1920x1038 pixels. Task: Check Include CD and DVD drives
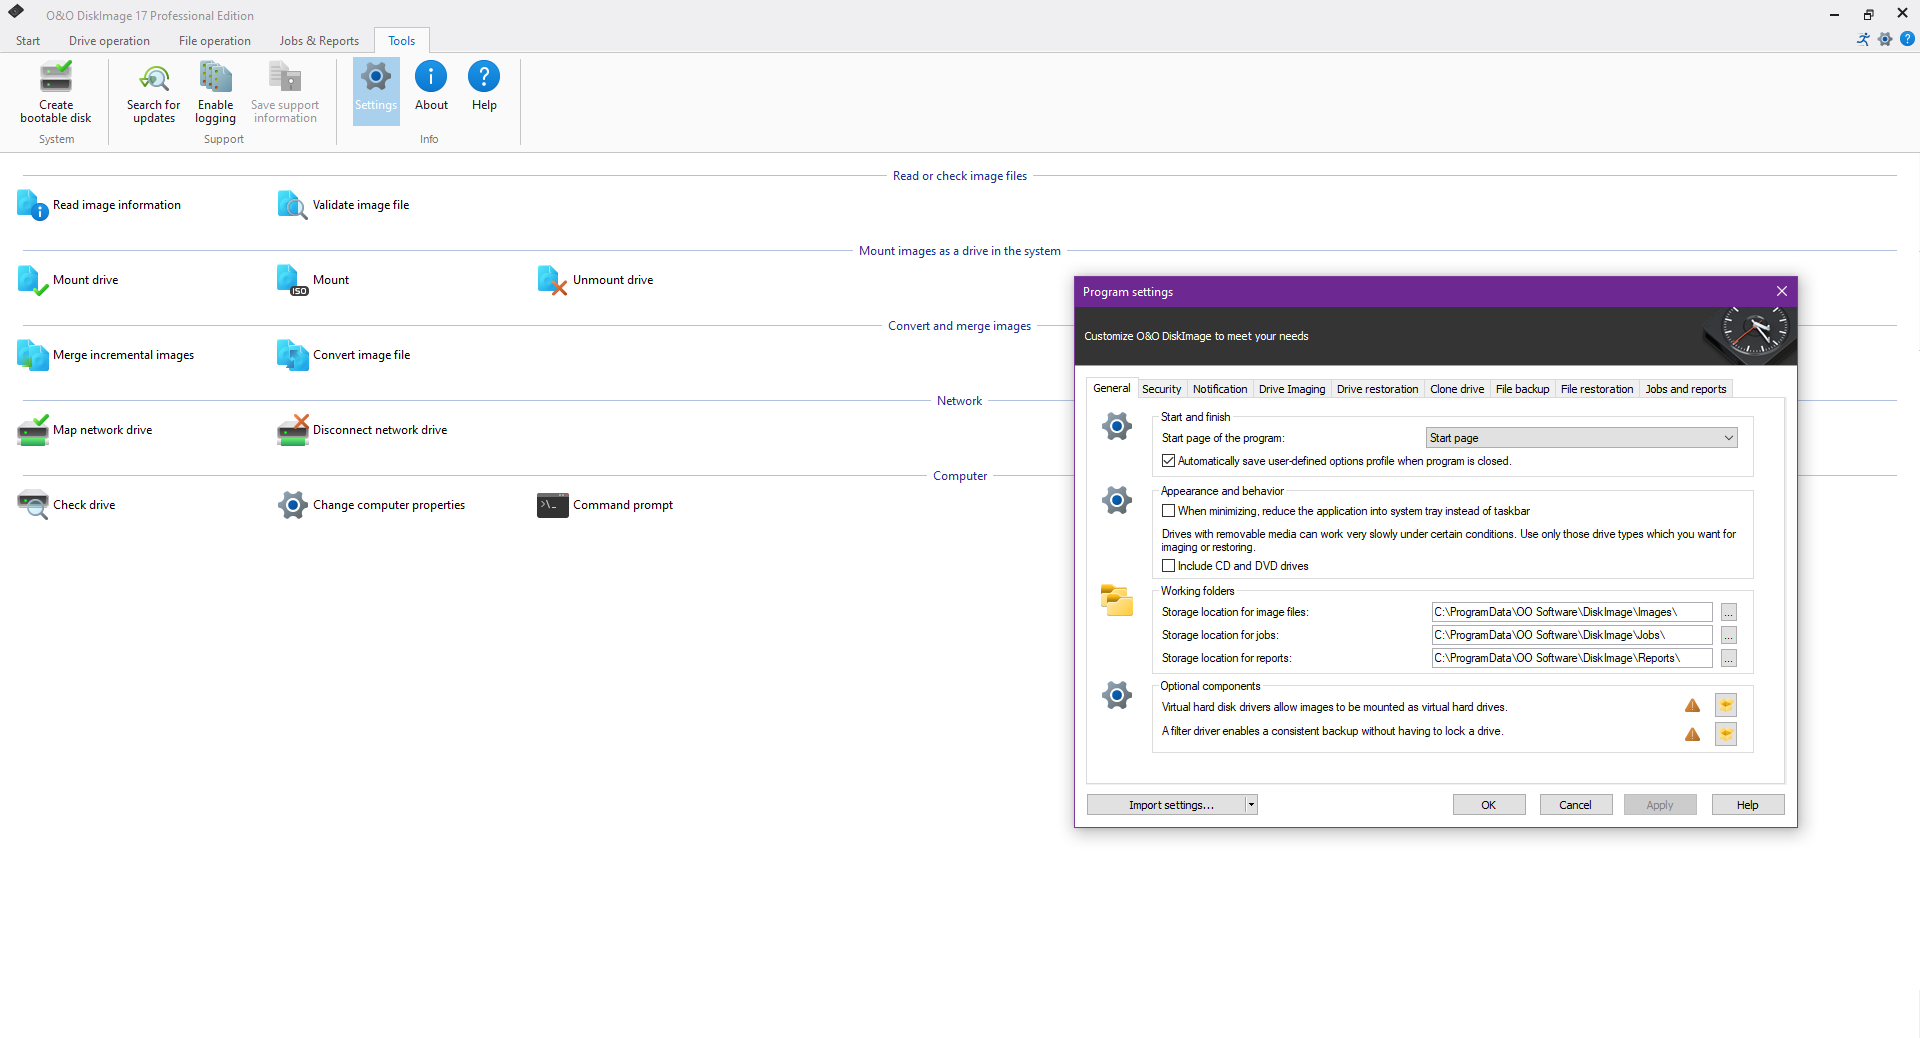pos(1168,566)
